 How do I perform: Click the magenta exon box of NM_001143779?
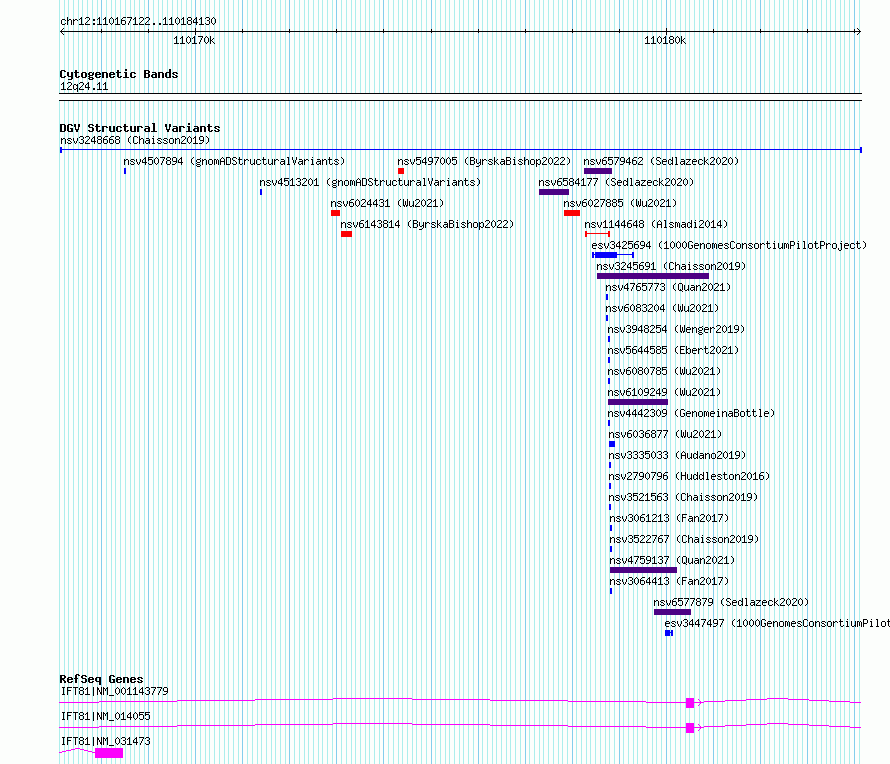tap(690, 703)
